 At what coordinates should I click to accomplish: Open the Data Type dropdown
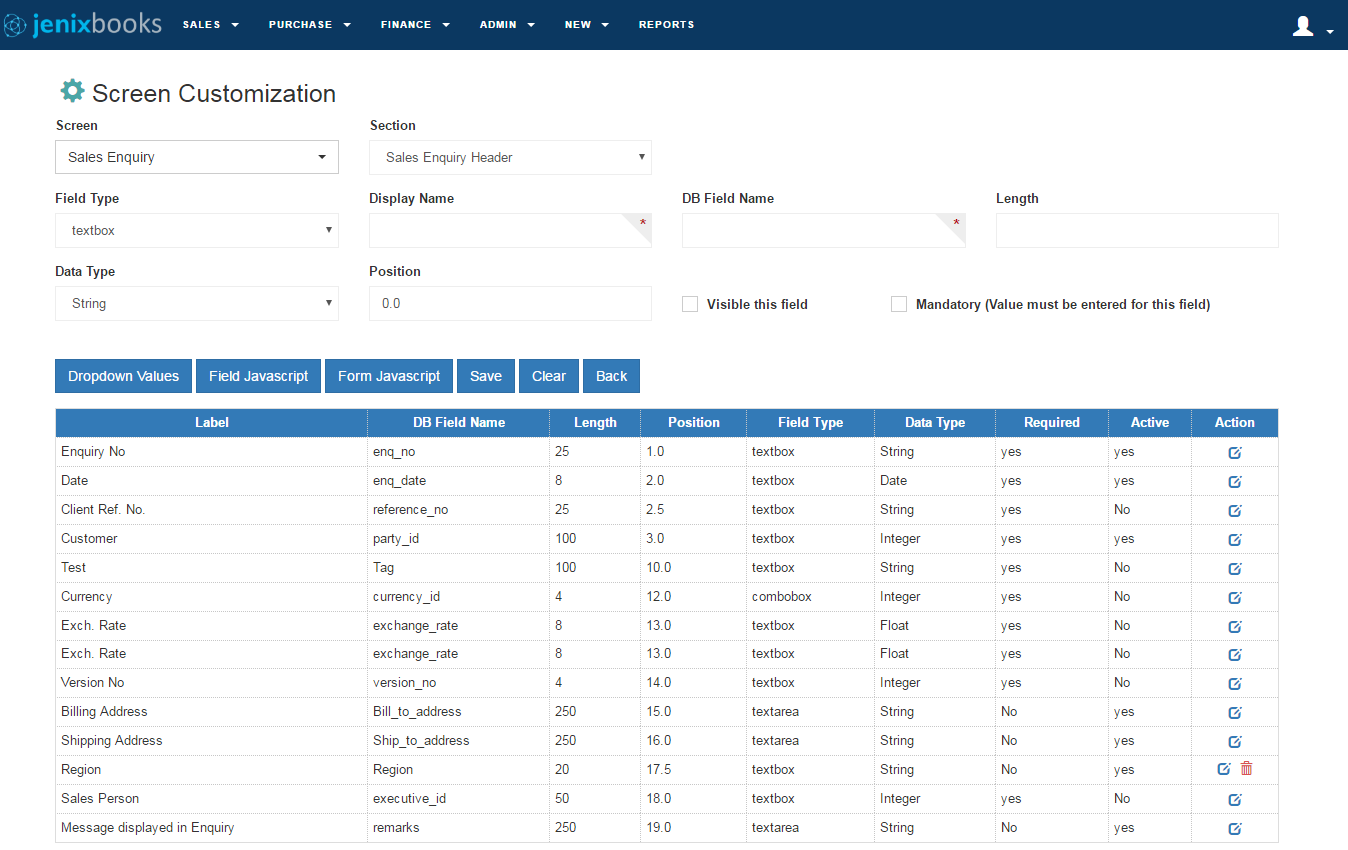(197, 303)
